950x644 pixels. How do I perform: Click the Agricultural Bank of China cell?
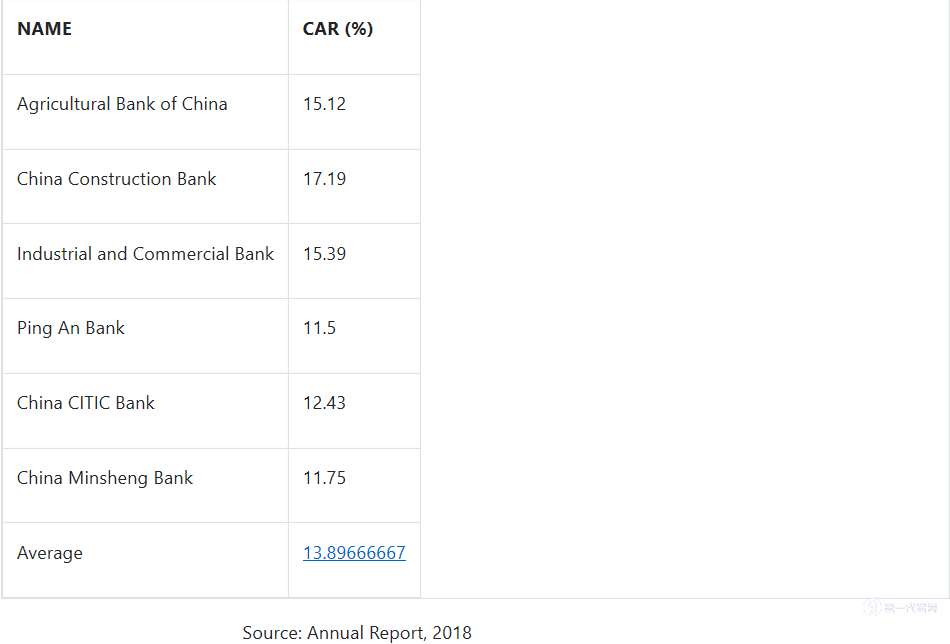coord(122,104)
